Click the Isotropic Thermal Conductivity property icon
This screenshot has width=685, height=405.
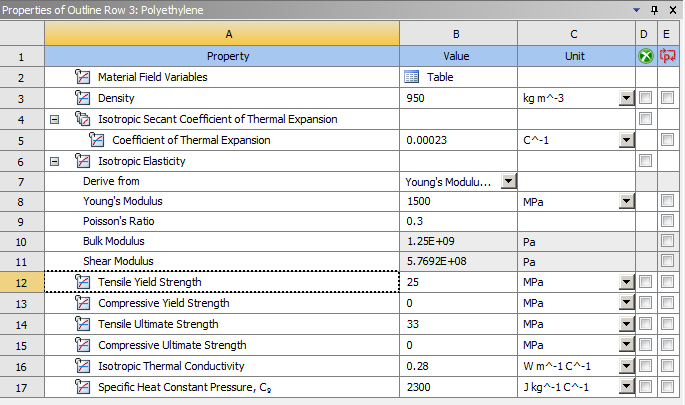(83, 366)
